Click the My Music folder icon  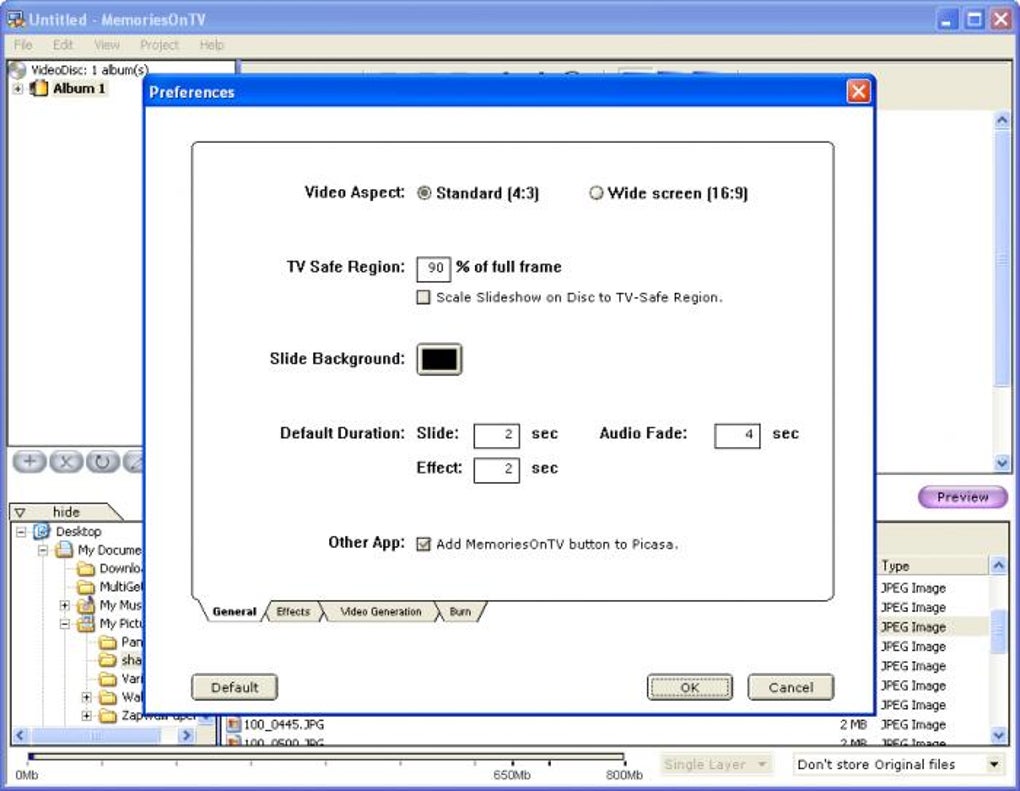pos(86,605)
